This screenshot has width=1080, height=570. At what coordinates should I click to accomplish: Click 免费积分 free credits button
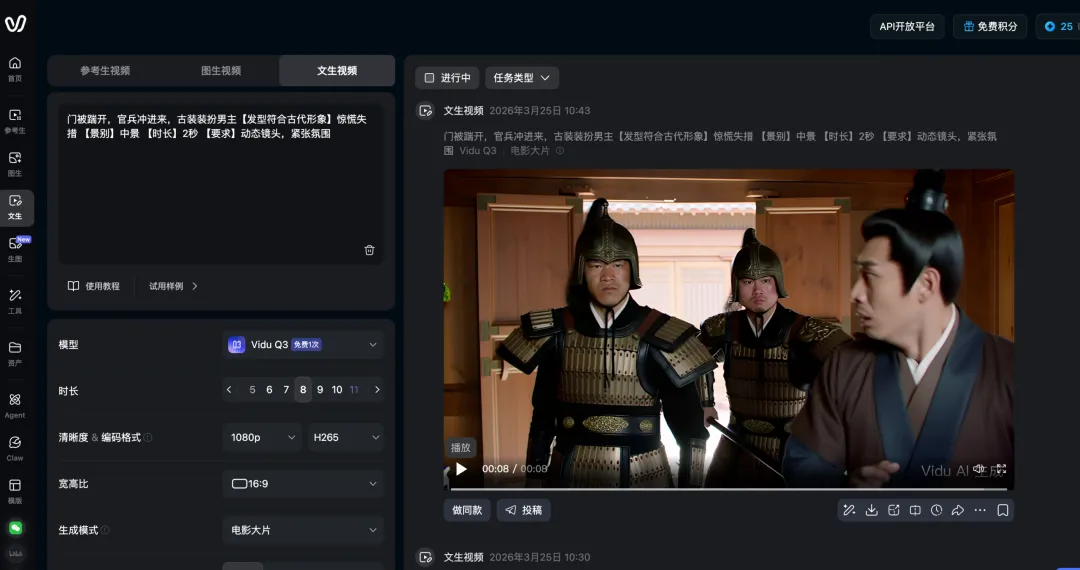[x=990, y=26]
